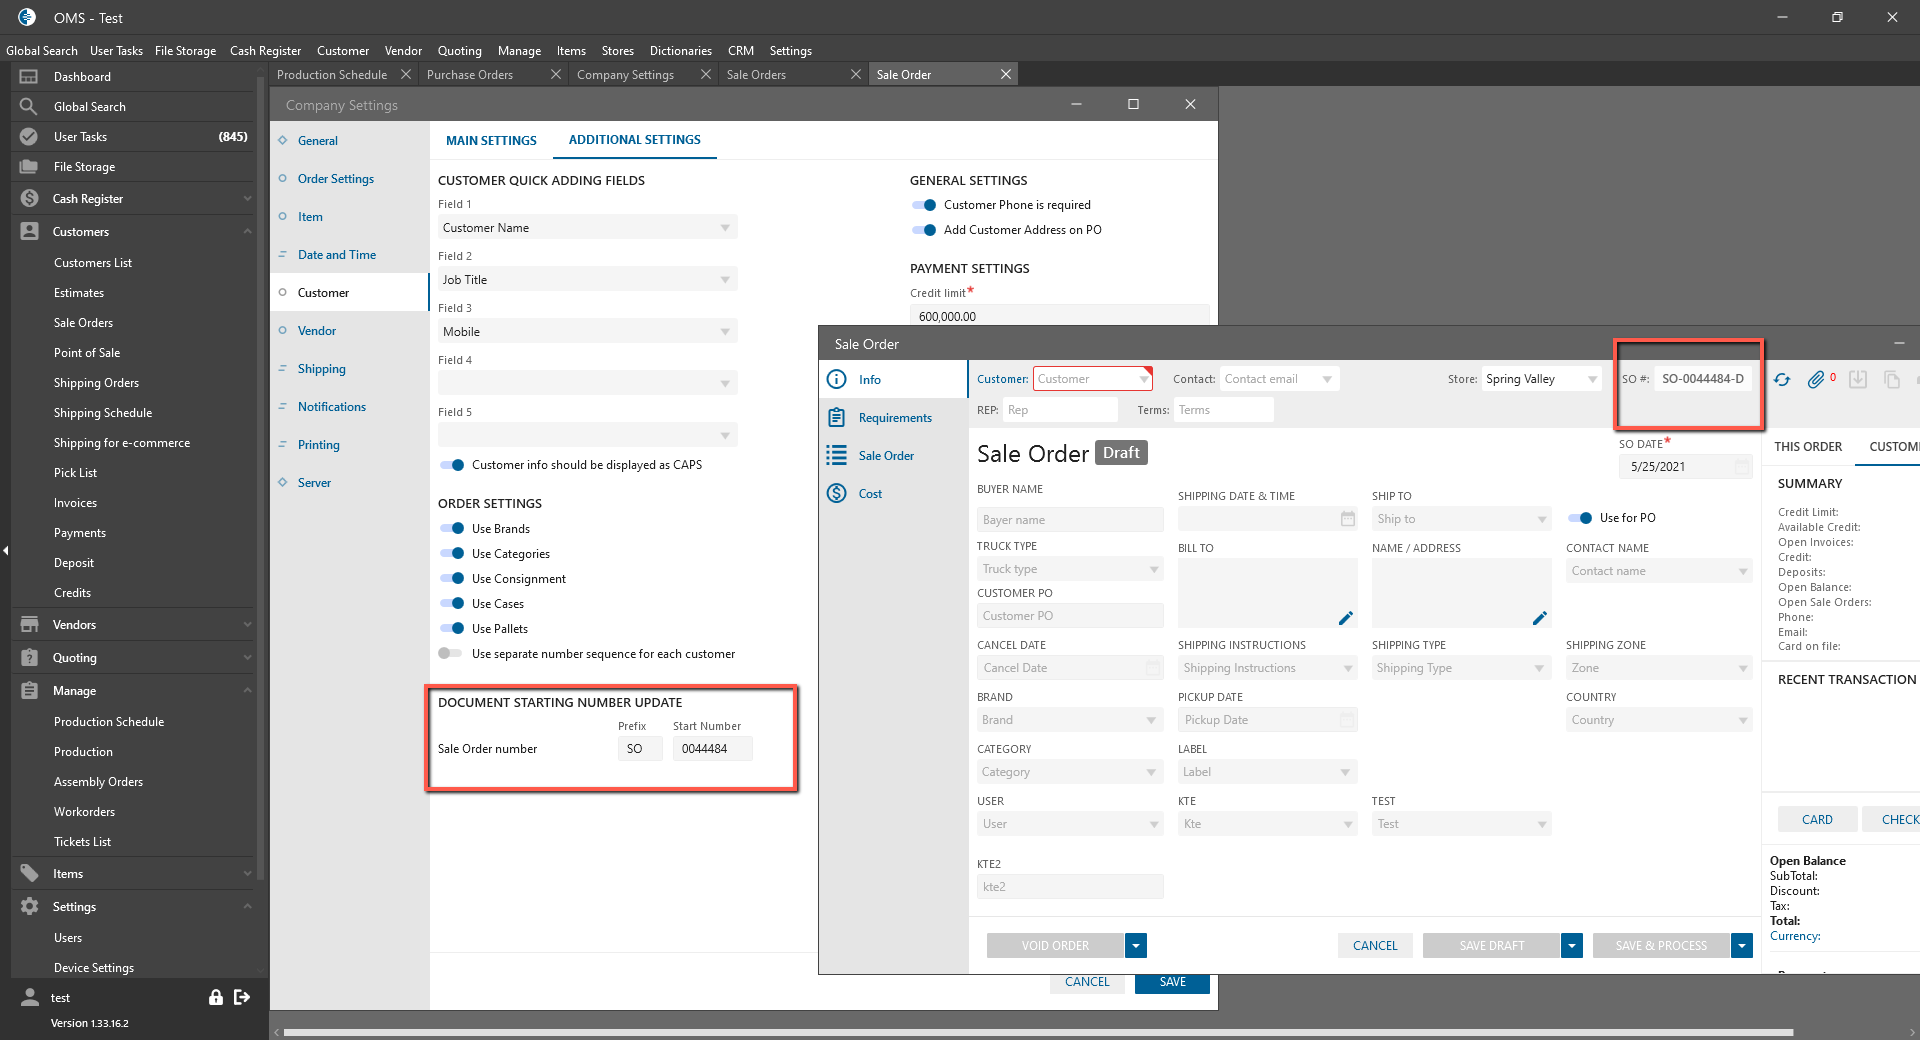
Task: Open attachments via the paperclip icon
Action: pyautogui.click(x=1816, y=380)
